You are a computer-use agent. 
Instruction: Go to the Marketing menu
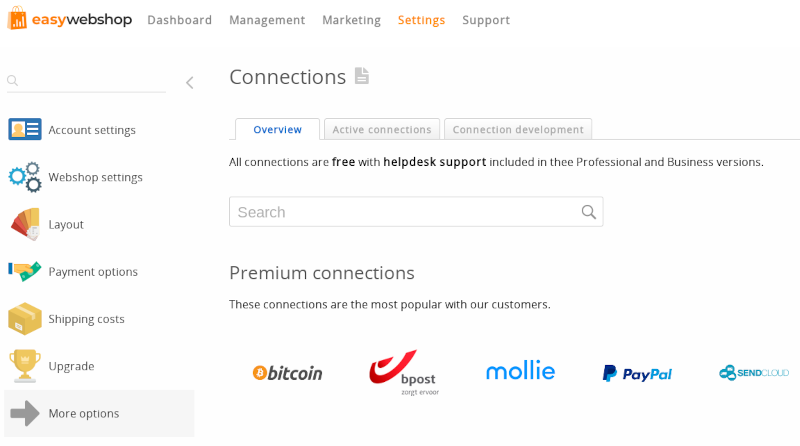tap(352, 20)
